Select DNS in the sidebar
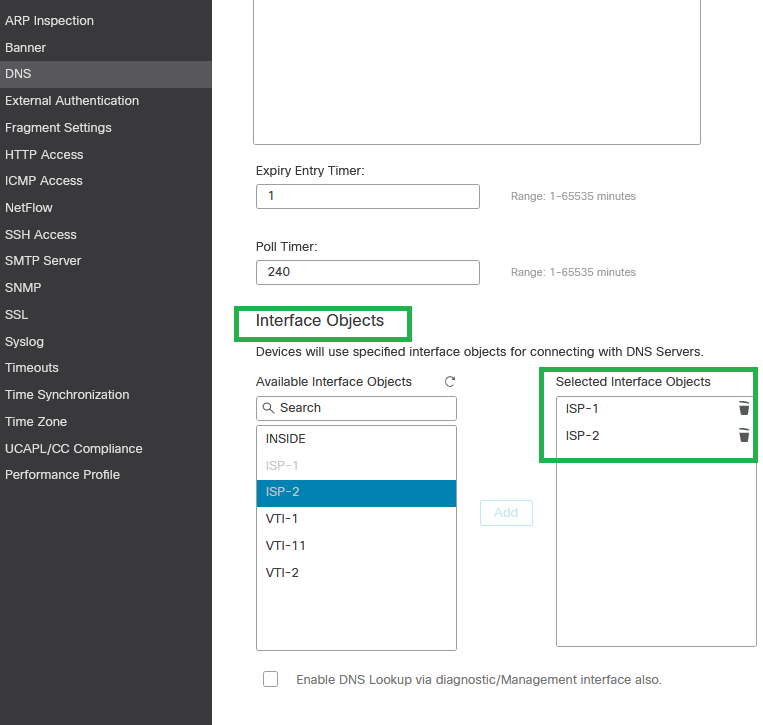 tap(106, 74)
